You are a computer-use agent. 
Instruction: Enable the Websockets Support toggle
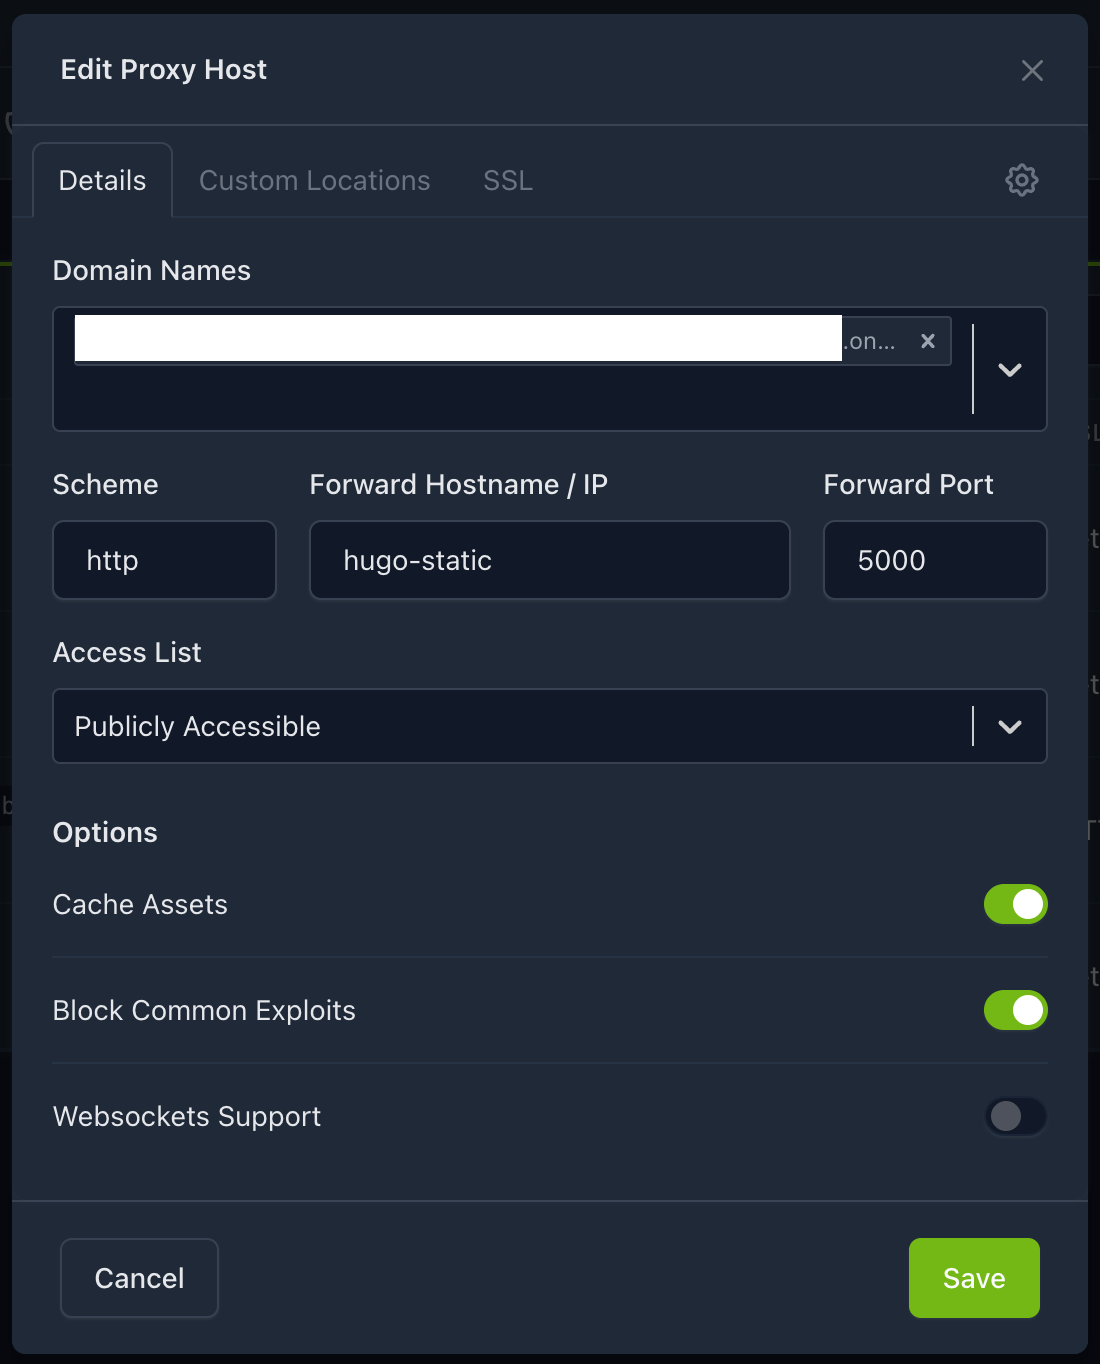click(1015, 1116)
